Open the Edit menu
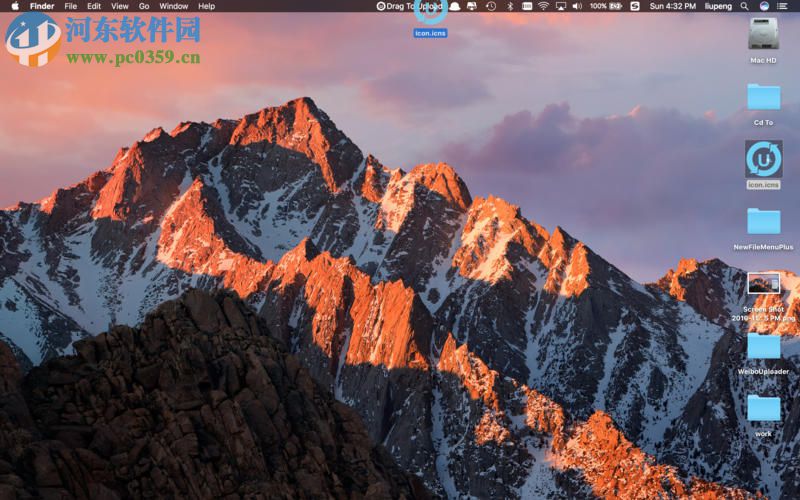Viewport: 800px width, 500px height. (94, 6)
